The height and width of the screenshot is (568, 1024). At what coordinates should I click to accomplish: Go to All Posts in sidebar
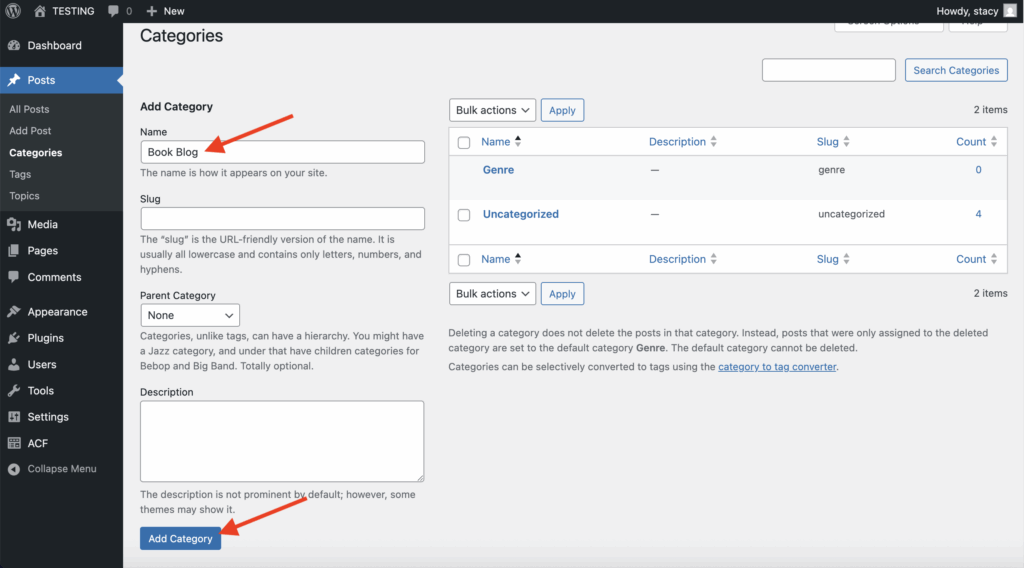click(29, 109)
